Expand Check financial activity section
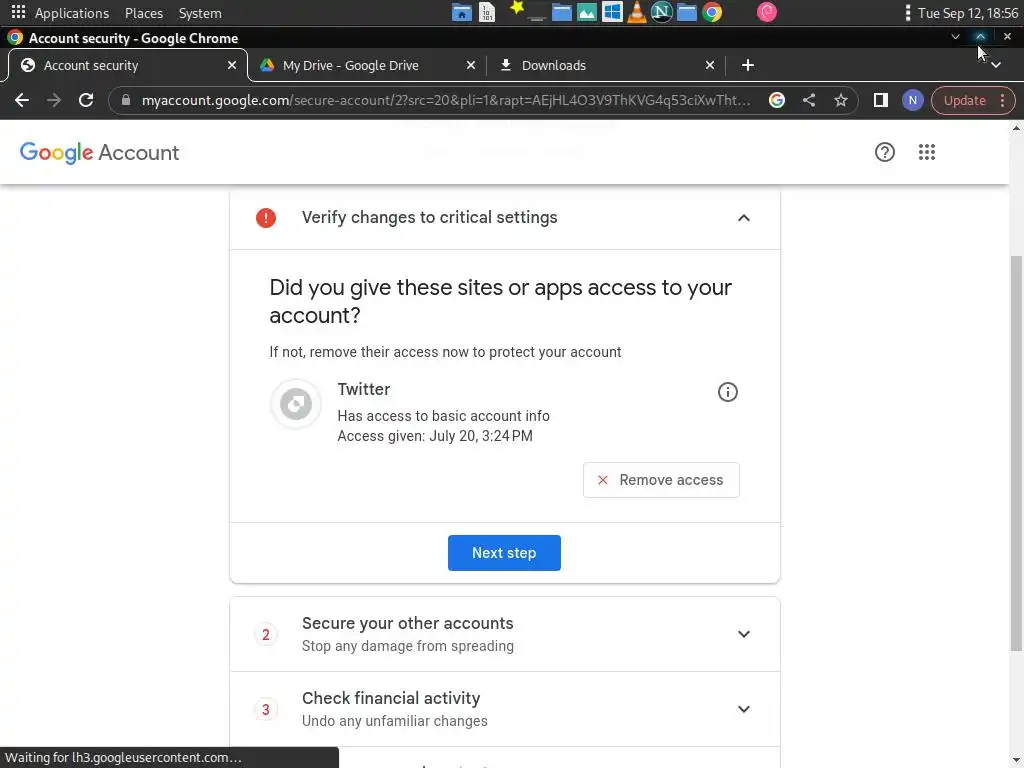 743,709
